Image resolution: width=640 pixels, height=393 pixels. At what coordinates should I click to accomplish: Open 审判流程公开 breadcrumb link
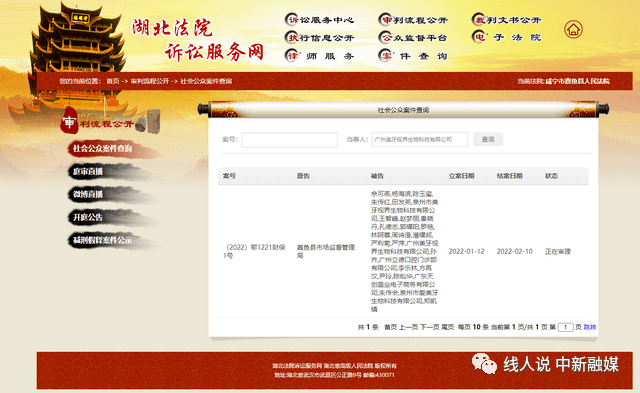(150, 81)
